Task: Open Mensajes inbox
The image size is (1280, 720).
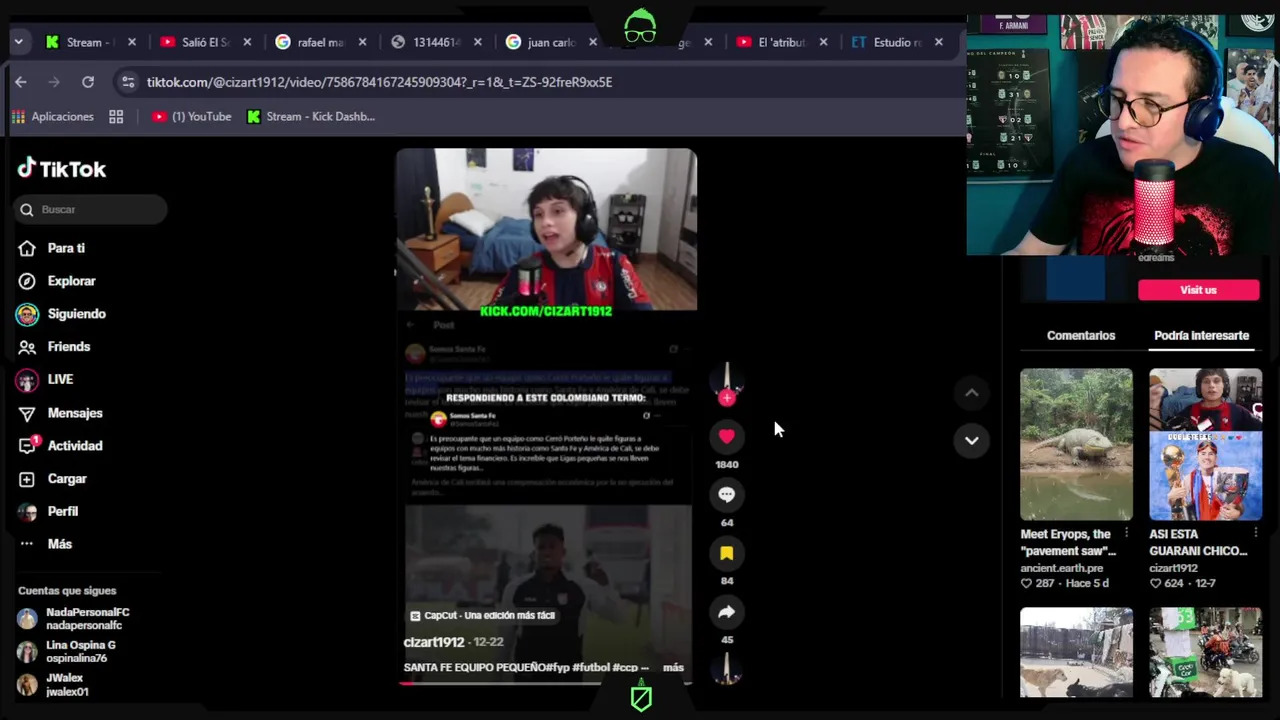Action: (x=61, y=413)
